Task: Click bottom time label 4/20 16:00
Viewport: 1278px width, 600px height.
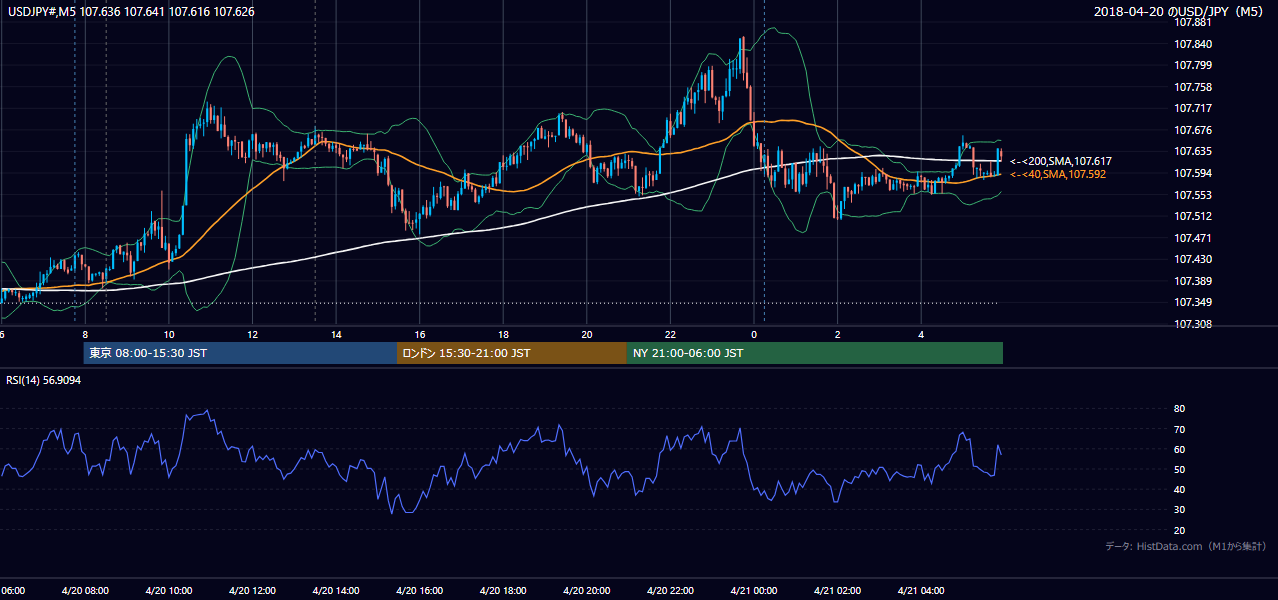Action: (419, 590)
